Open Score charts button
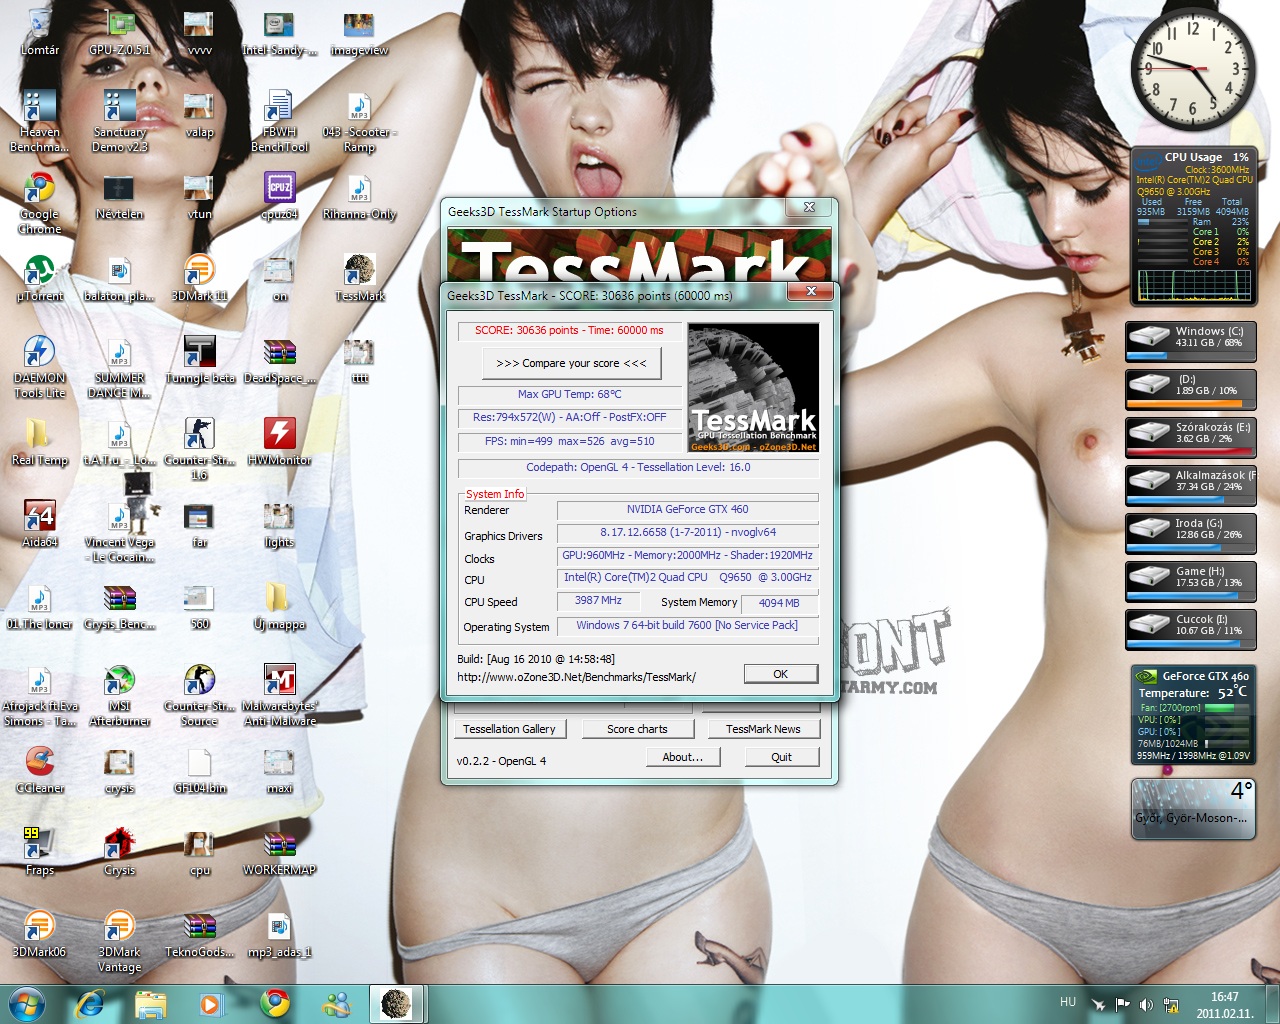Viewport: 1280px width, 1024px height. (637, 729)
